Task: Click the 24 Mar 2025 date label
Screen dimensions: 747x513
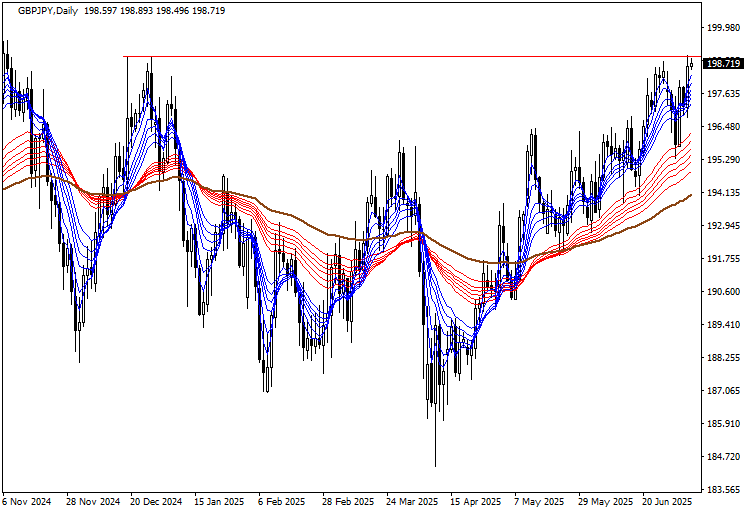Action: coord(412,502)
